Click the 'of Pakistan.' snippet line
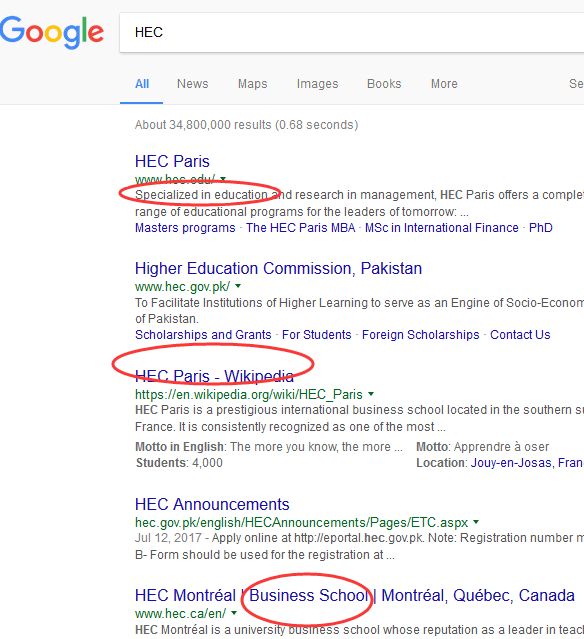The width and height of the screenshot is (584, 639). pos(167,319)
